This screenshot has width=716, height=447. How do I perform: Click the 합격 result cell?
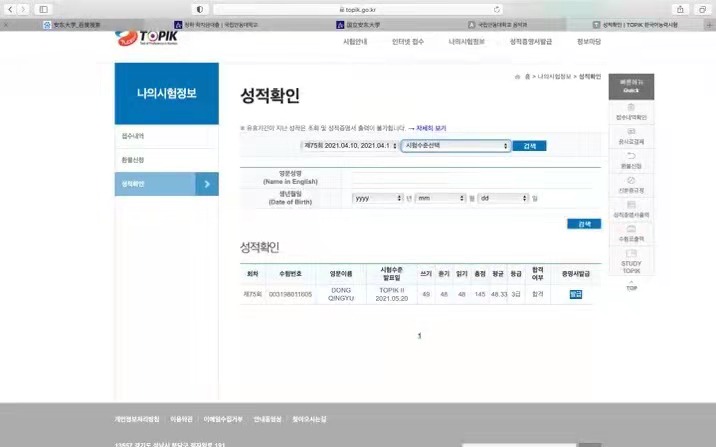[x=538, y=294]
